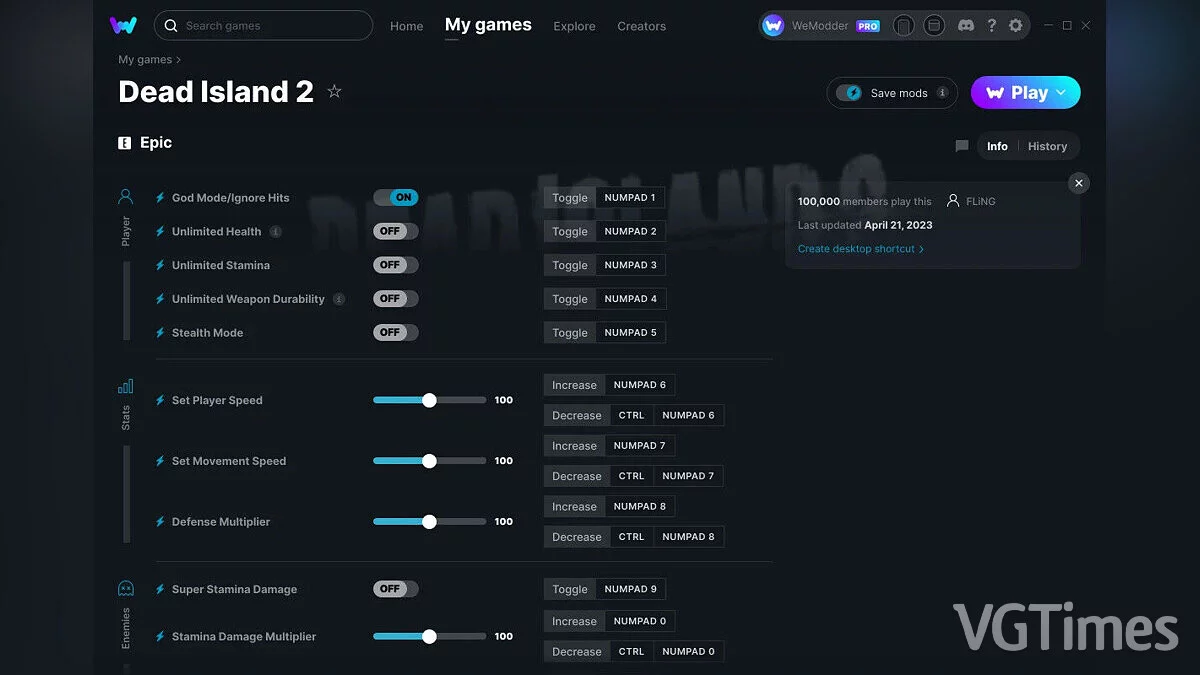Jump to the Enemies category icon

click(x=126, y=589)
